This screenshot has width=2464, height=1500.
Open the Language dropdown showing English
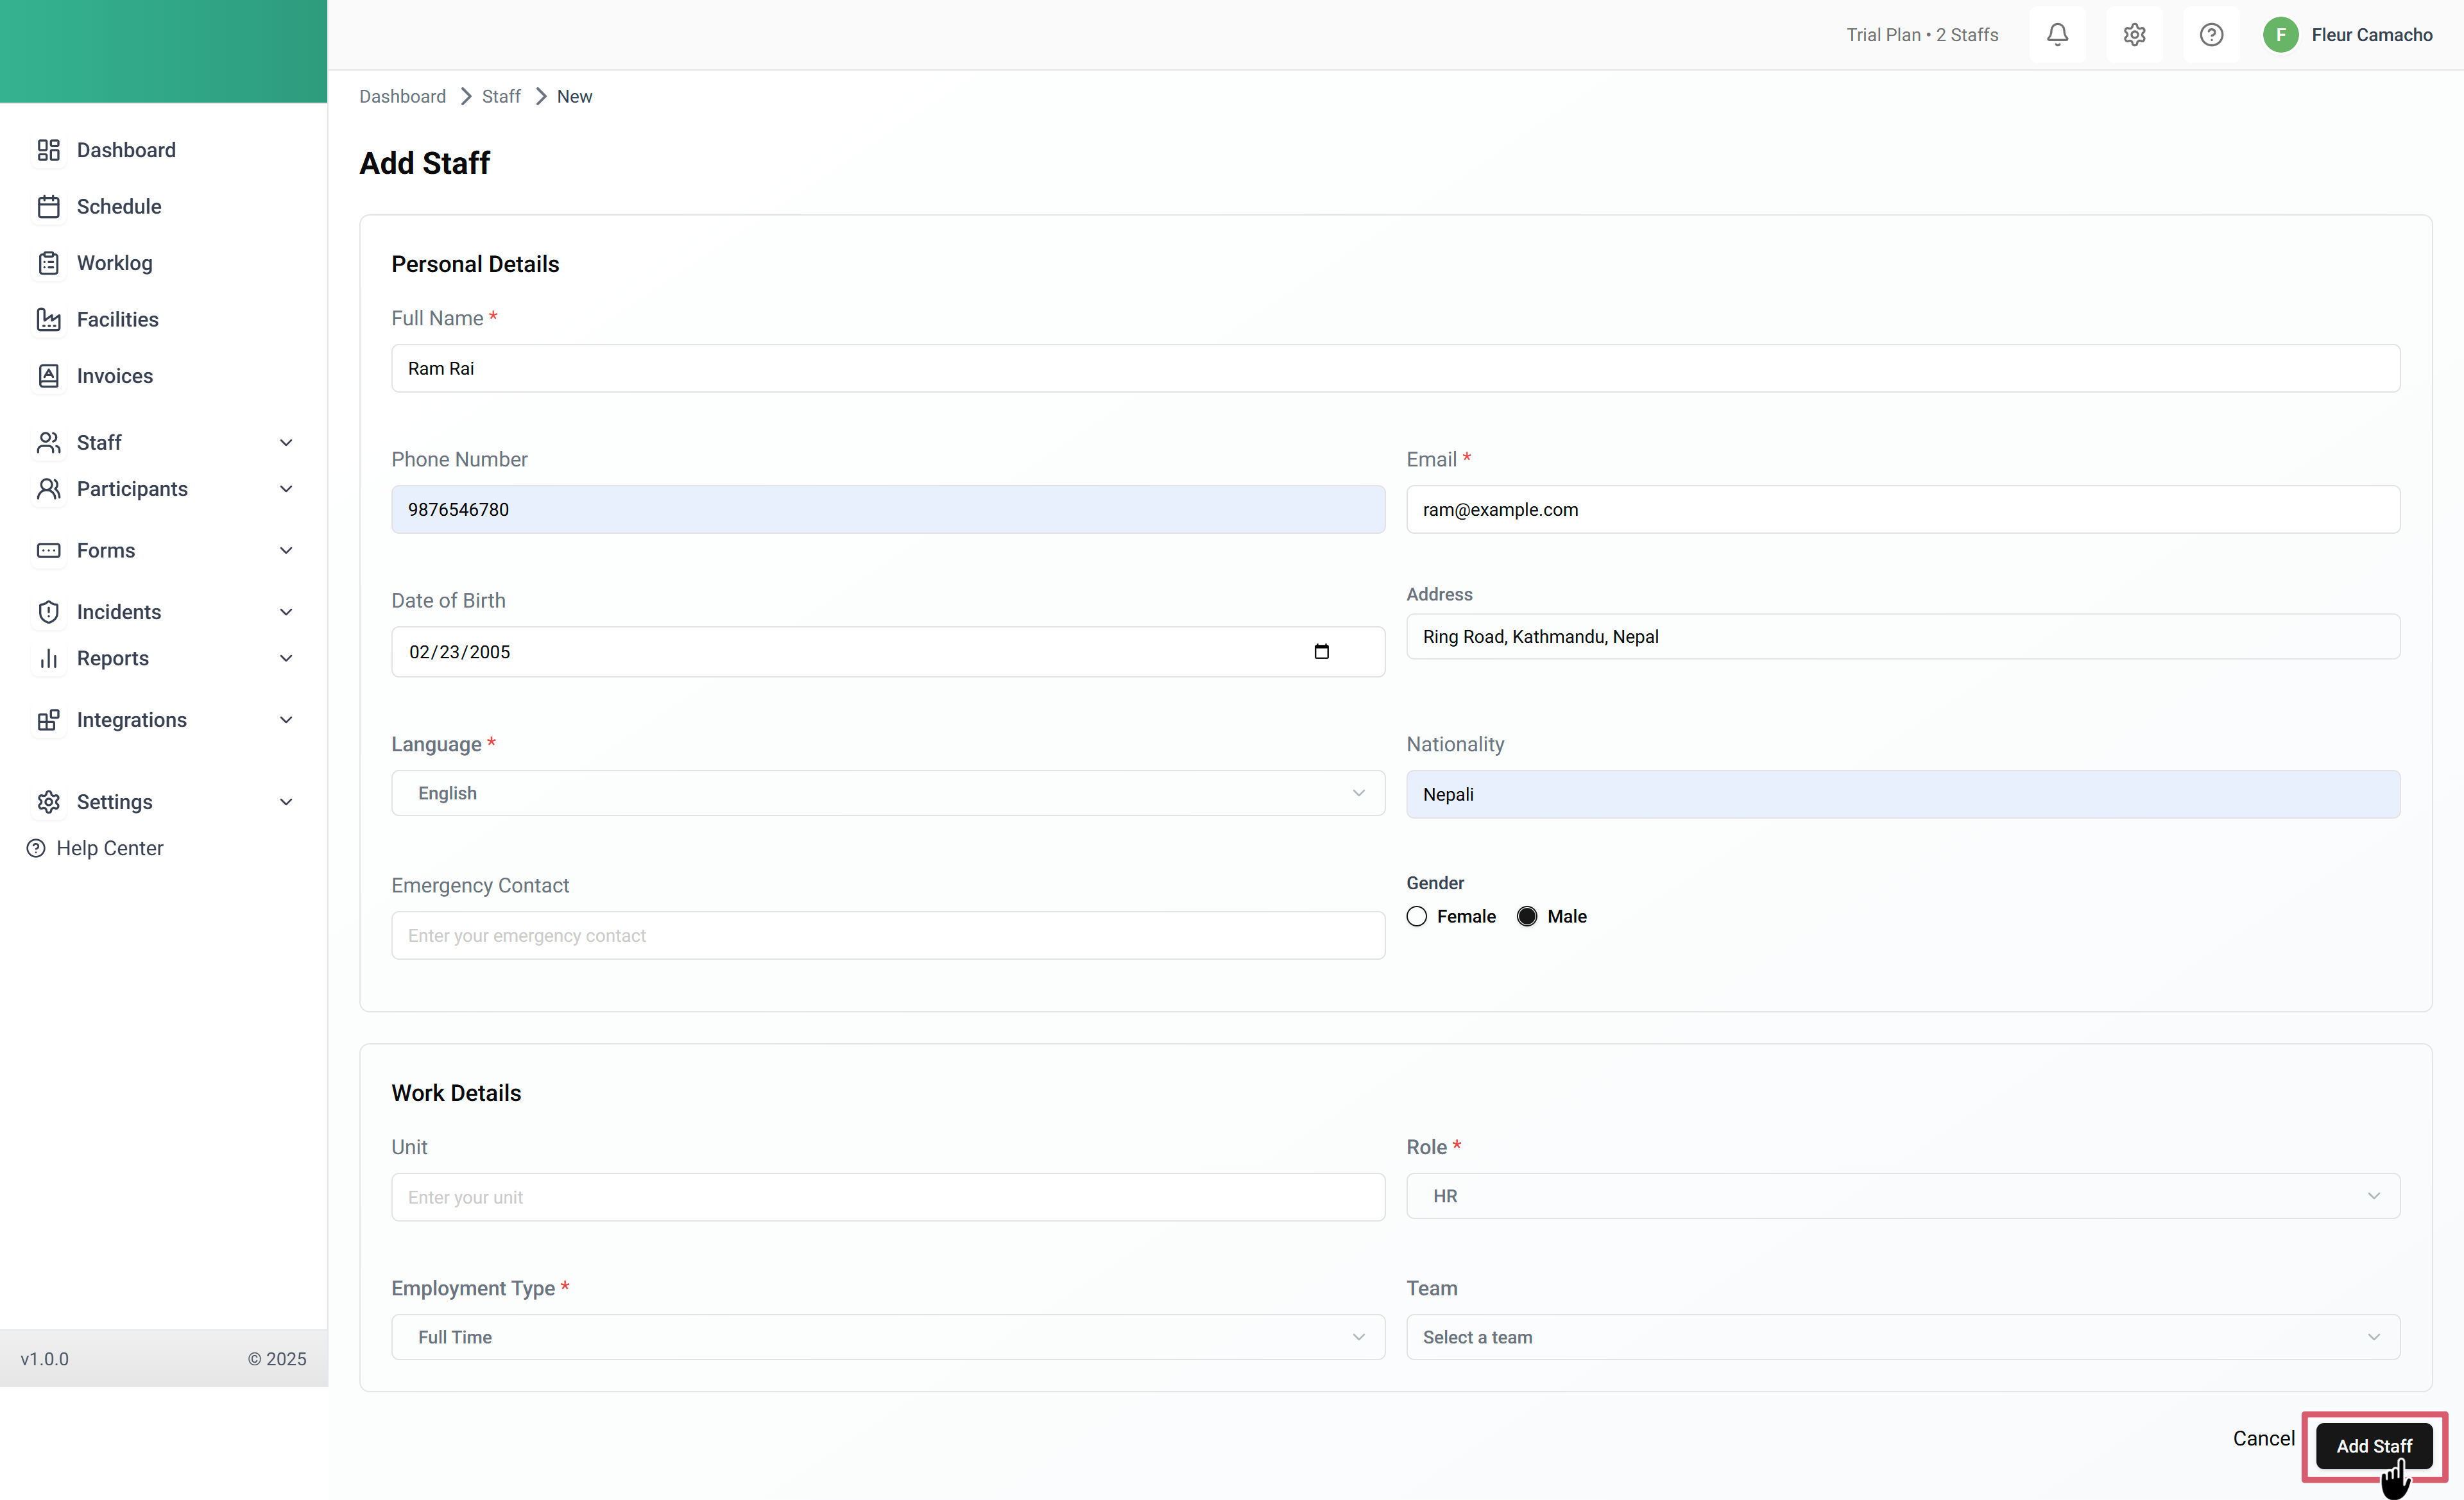(887, 793)
